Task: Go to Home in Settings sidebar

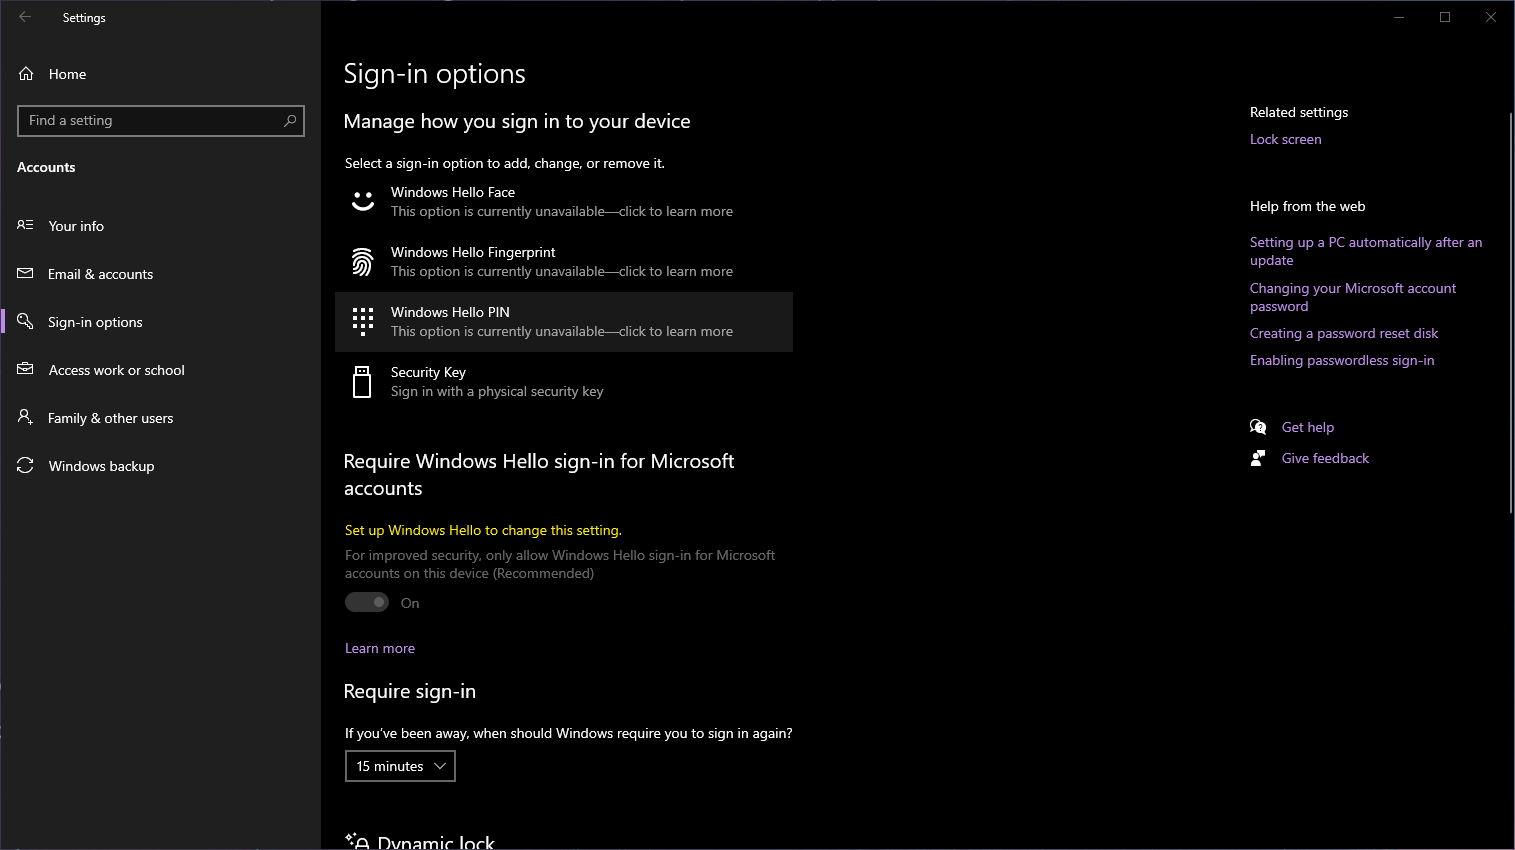Action: tap(160, 74)
